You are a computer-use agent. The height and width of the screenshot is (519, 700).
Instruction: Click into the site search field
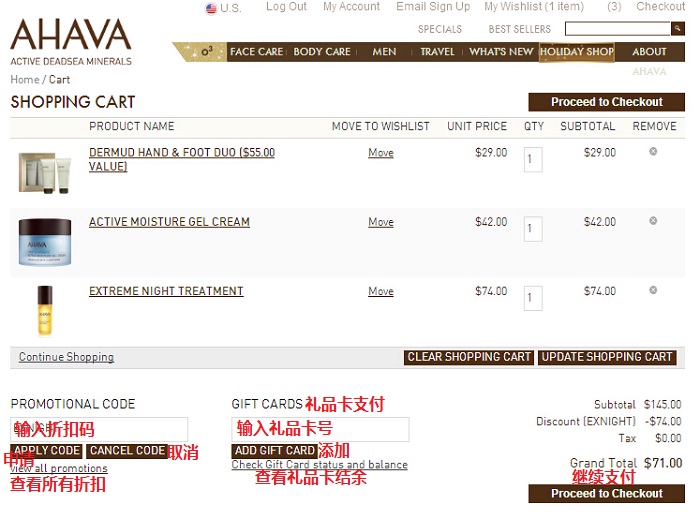click(618, 29)
